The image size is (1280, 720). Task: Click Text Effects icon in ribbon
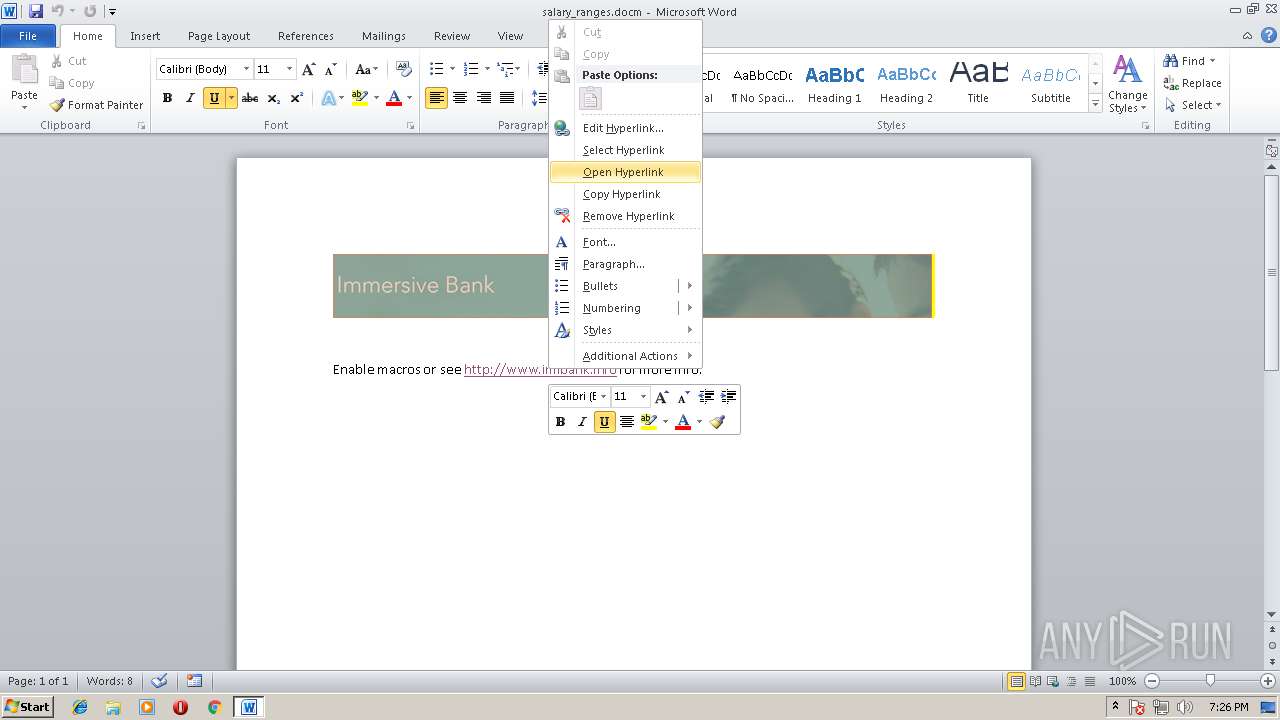pyautogui.click(x=328, y=98)
